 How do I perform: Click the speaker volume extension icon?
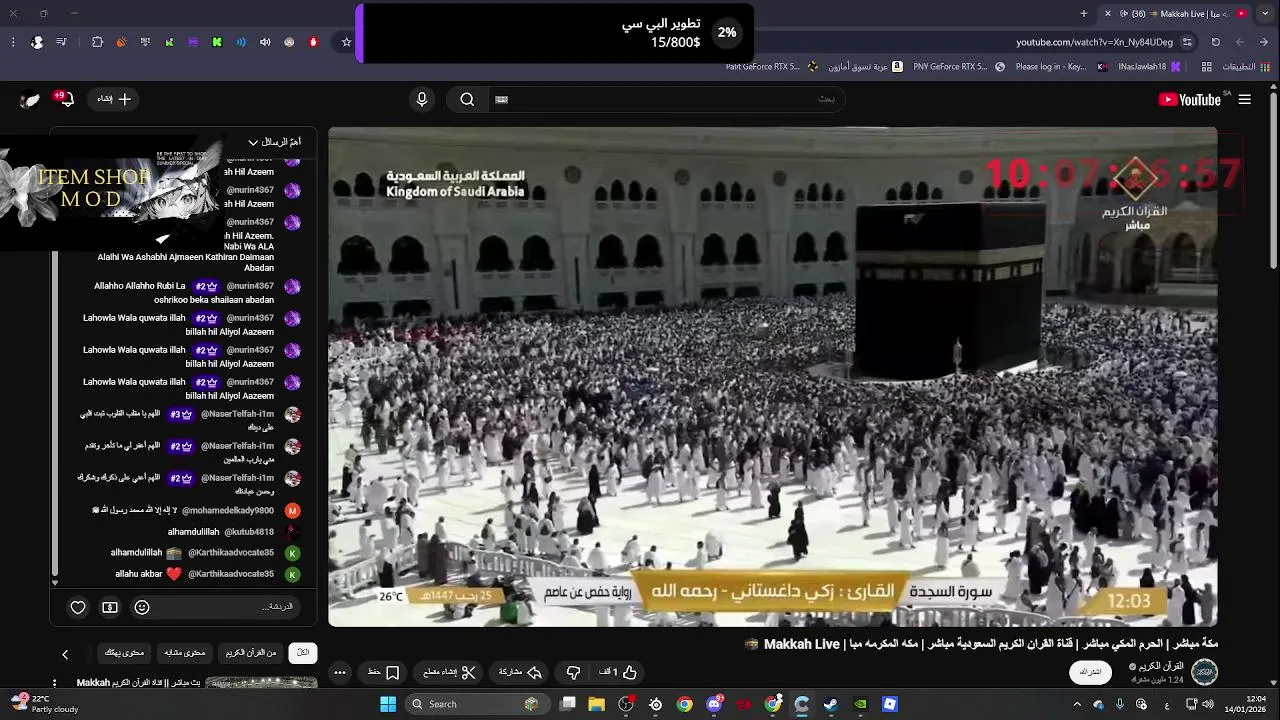265,42
